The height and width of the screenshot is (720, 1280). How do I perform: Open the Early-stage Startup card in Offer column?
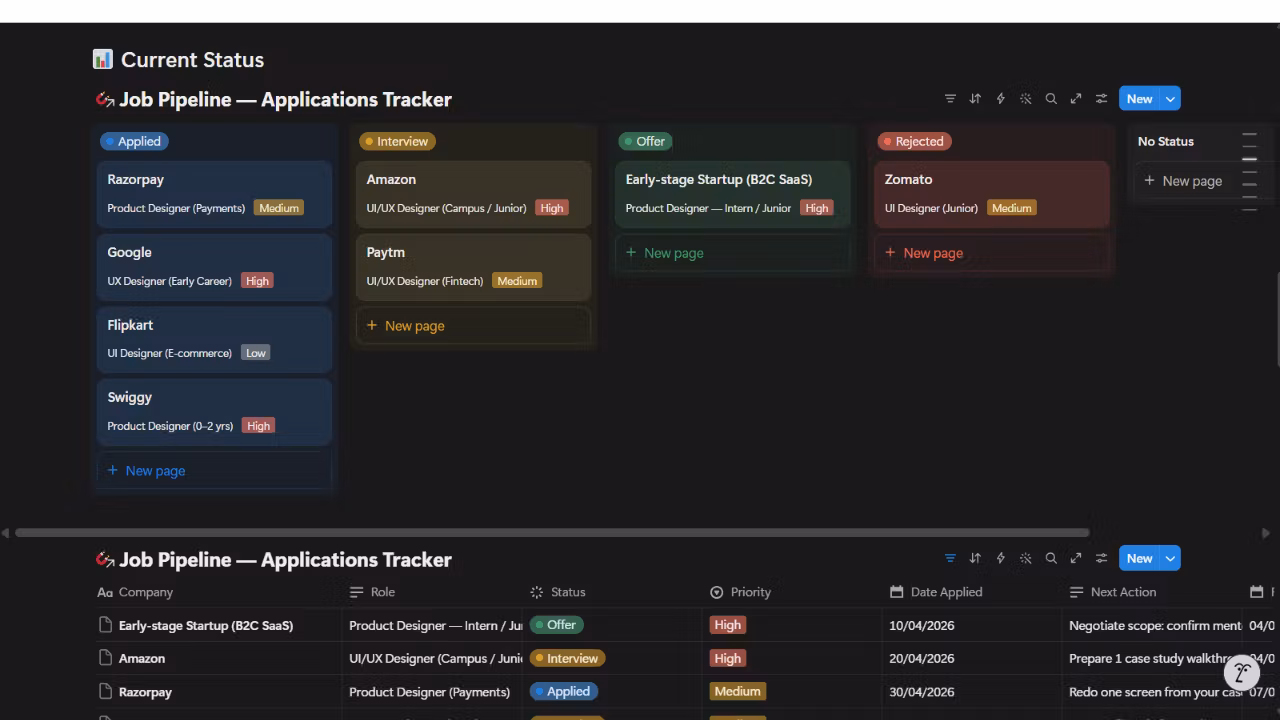(732, 193)
